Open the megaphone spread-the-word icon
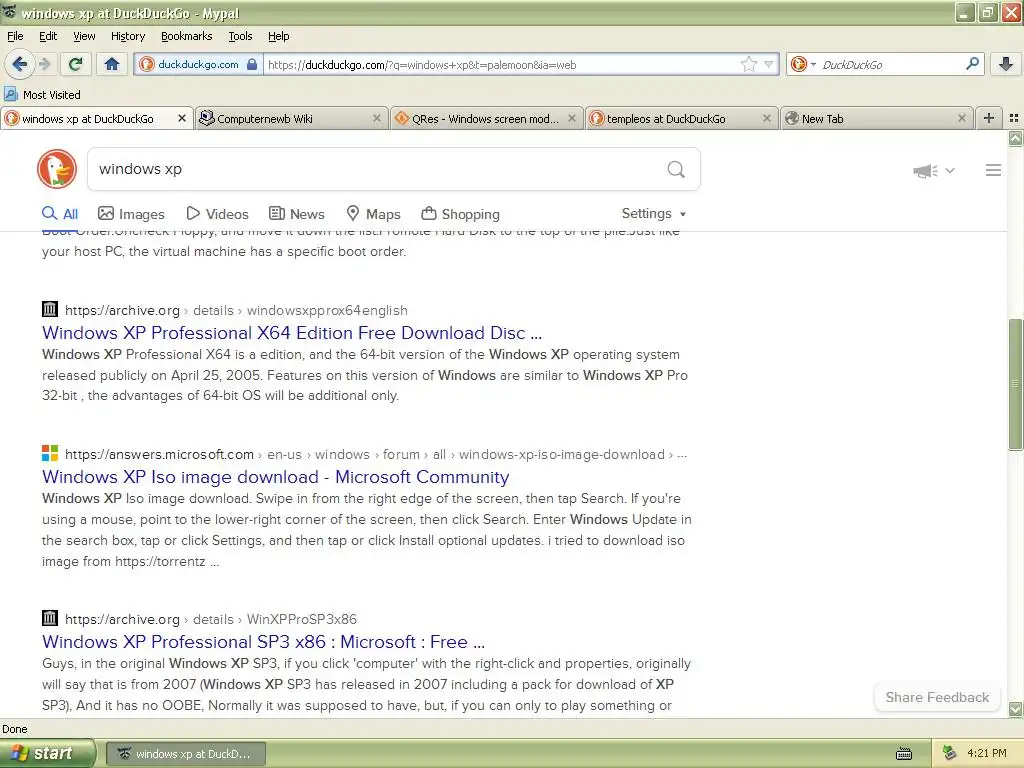Viewport: 1024px width, 768px height. 925,170
